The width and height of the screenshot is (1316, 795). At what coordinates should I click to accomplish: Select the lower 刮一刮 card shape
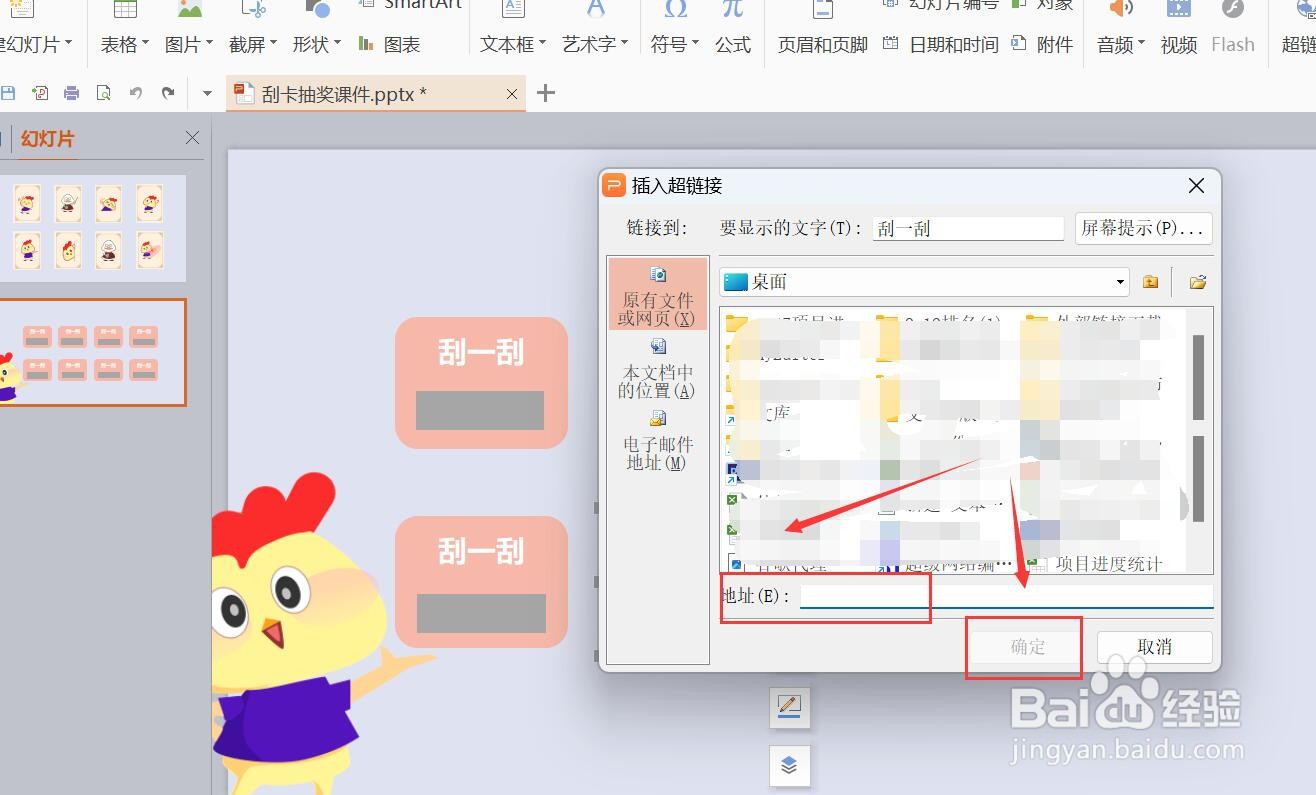481,582
